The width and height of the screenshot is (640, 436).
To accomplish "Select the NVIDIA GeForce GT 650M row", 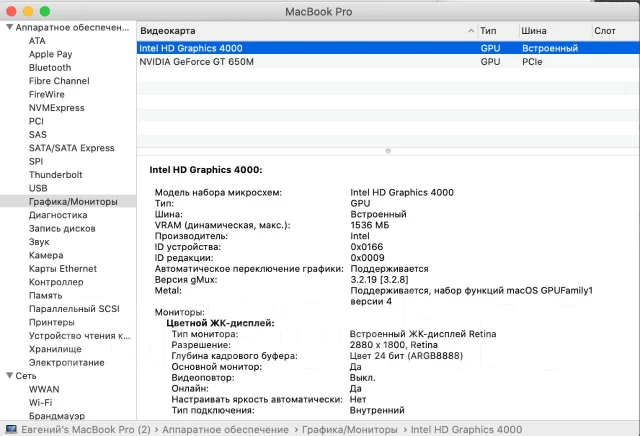I will click(388, 62).
